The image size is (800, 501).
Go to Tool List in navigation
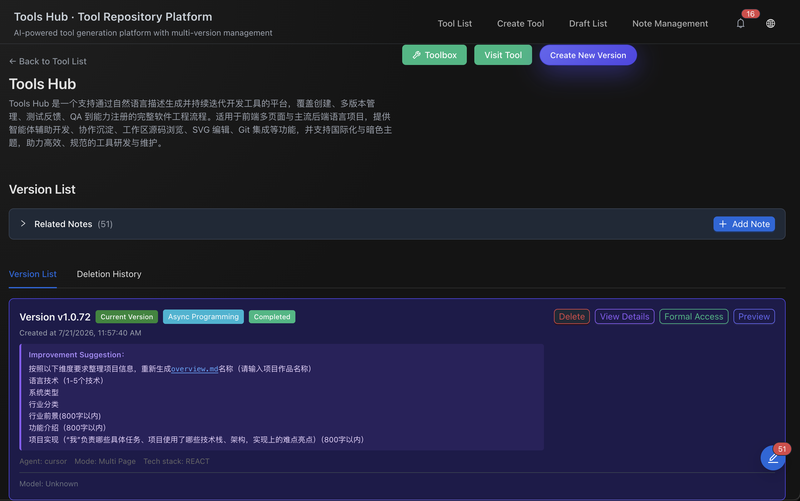click(455, 23)
